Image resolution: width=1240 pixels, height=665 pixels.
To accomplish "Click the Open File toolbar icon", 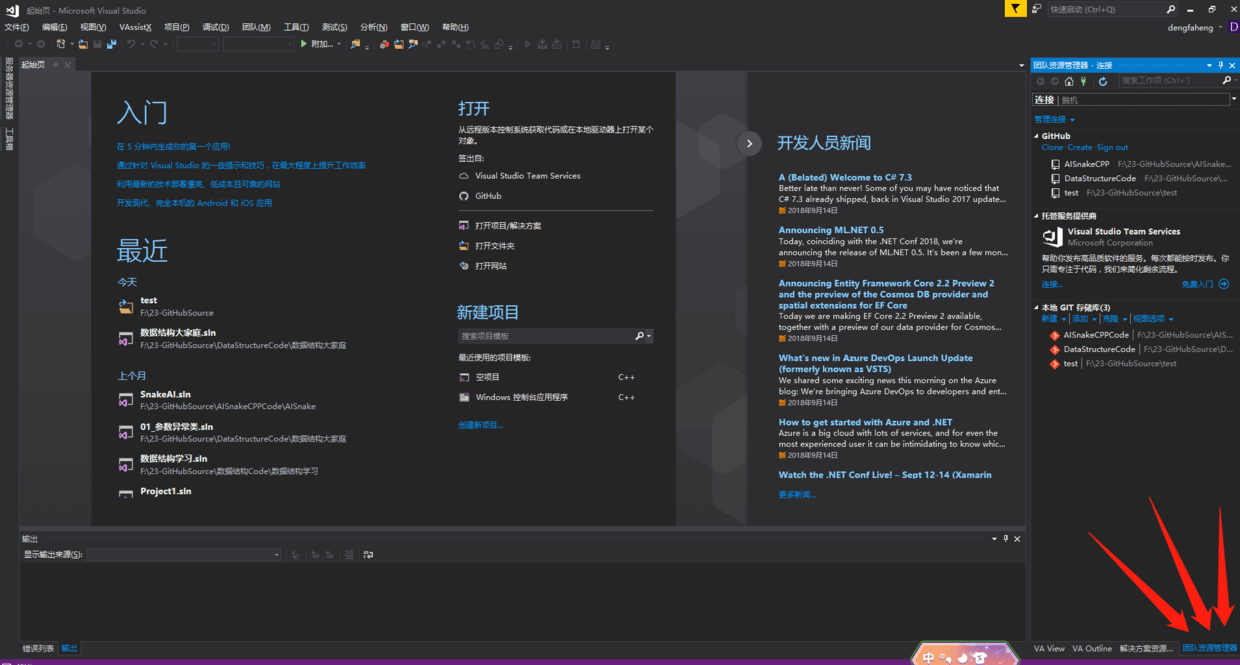I will click(82, 44).
